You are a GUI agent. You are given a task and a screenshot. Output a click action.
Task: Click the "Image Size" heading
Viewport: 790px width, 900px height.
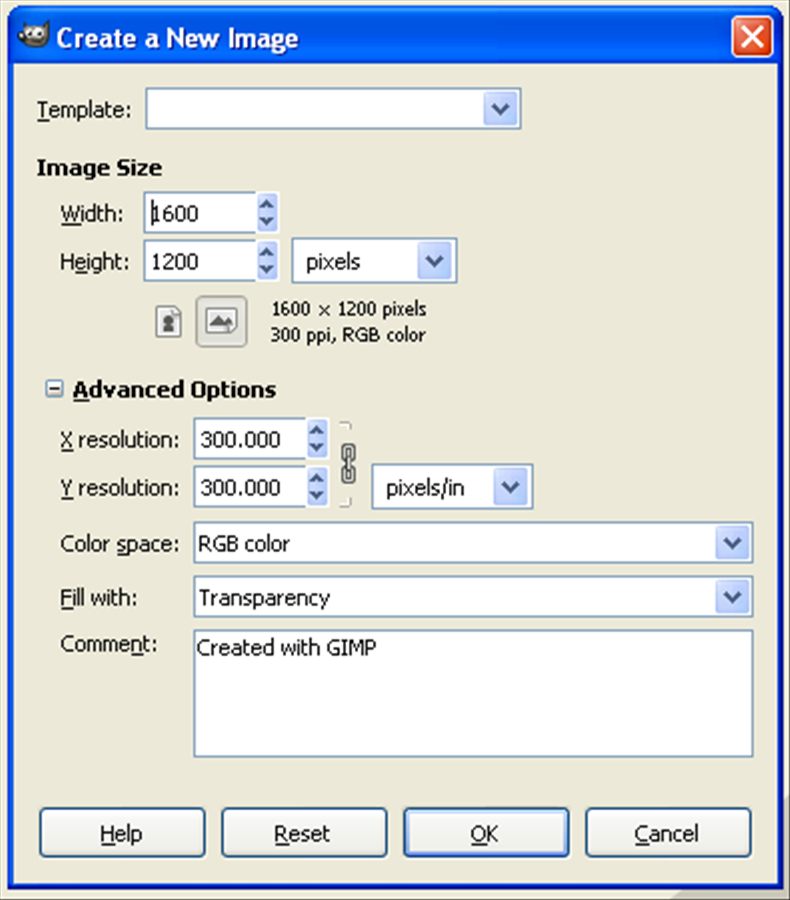click(x=99, y=168)
